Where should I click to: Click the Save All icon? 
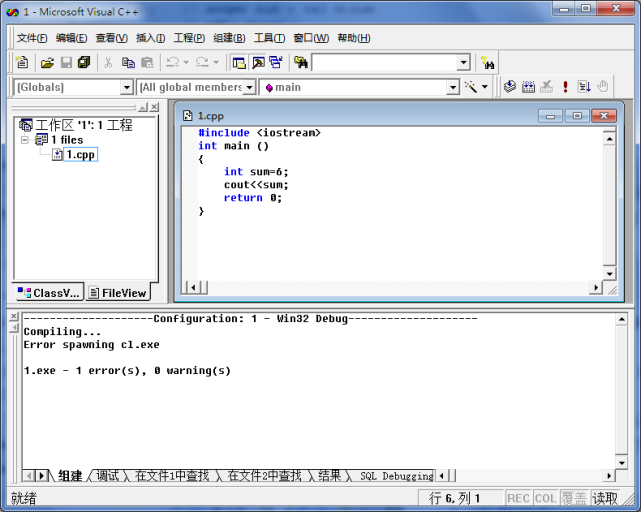pyautogui.click(x=84, y=63)
